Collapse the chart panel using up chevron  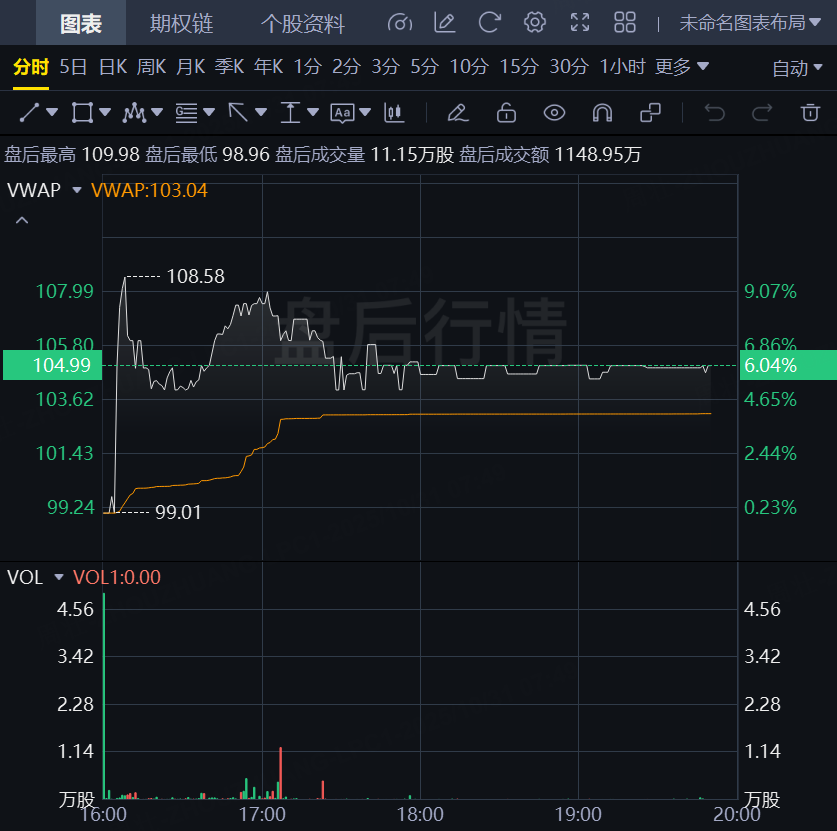pos(22,220)
